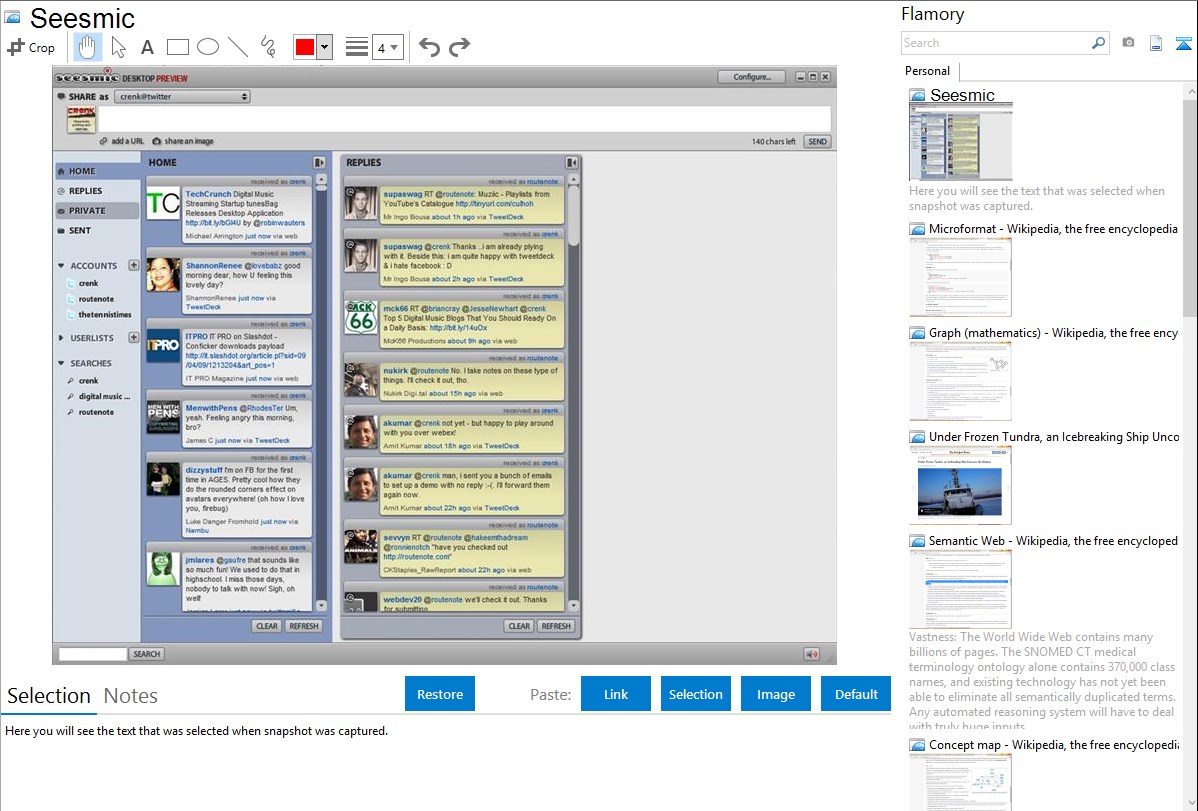Click the Default paste button
The image size is (1198, 811).
pyautogui.click(x=856, y=694)
